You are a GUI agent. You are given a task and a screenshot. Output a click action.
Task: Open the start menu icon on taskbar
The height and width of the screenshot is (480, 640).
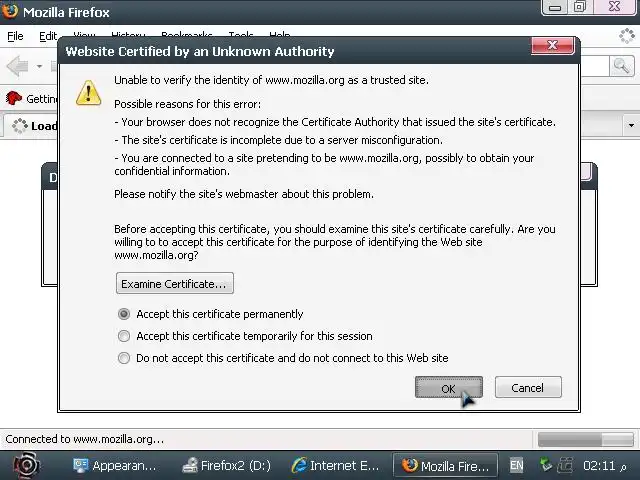(x=26, y=465)
